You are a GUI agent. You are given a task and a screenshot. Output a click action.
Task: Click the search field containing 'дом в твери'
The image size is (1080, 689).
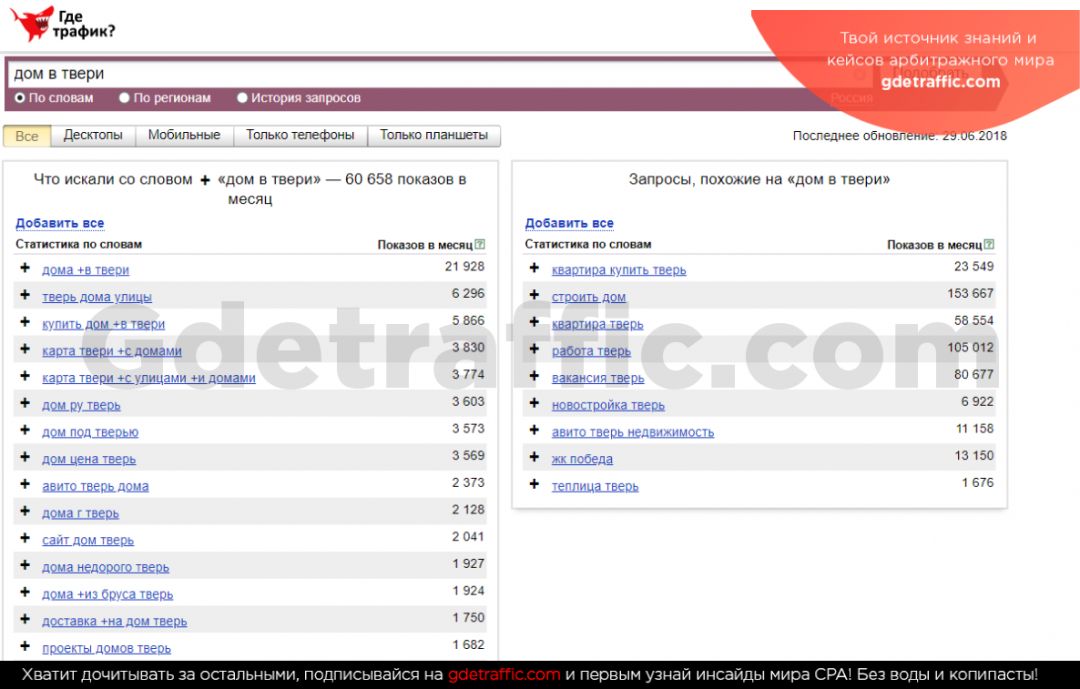click(x=400, y=74)
